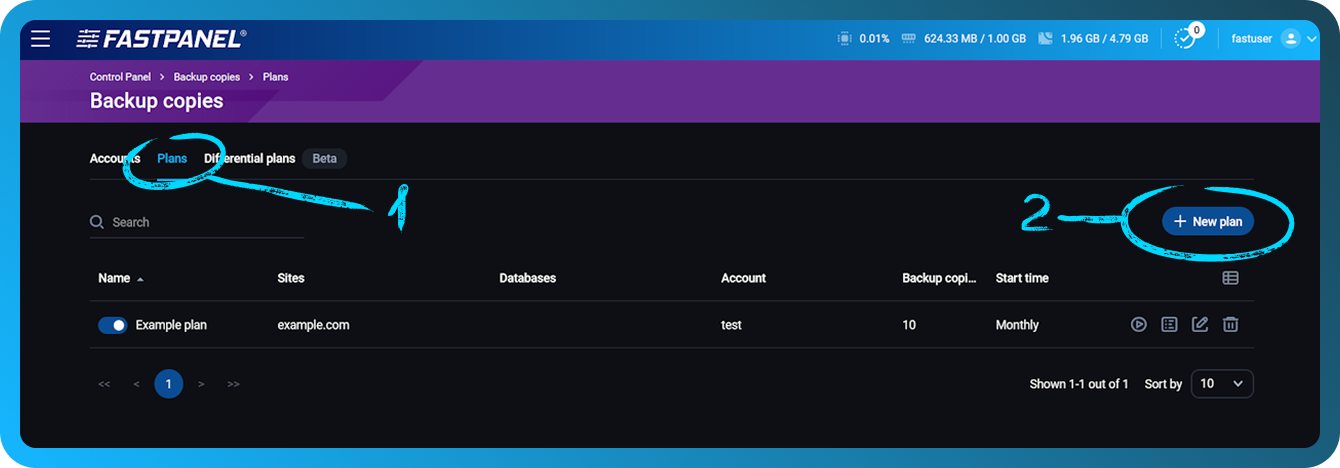1340x468 pixels.
Task: Open the task queue notifications icon
Action: click(x=1184, y=39)
